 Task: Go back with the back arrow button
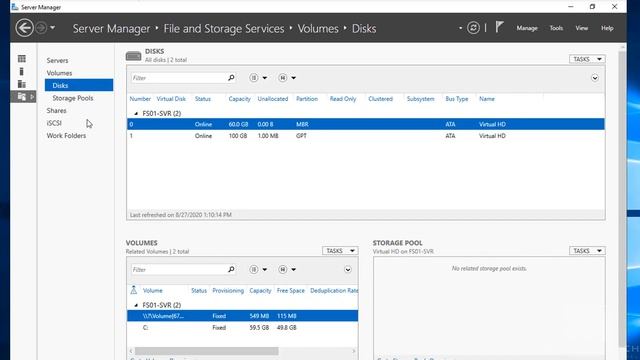[x=24, y=28]
